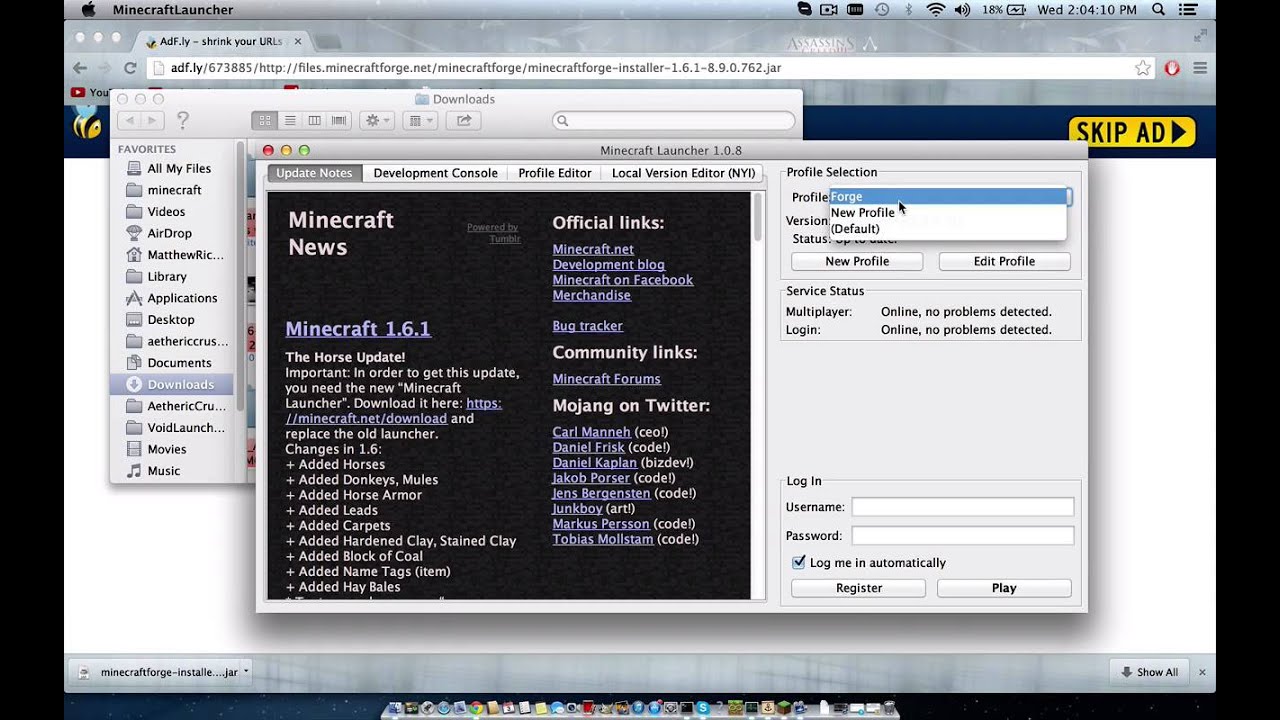Click the Skype icon in menu bar
Screen dimensions: 1280x720
coord(804,10)
